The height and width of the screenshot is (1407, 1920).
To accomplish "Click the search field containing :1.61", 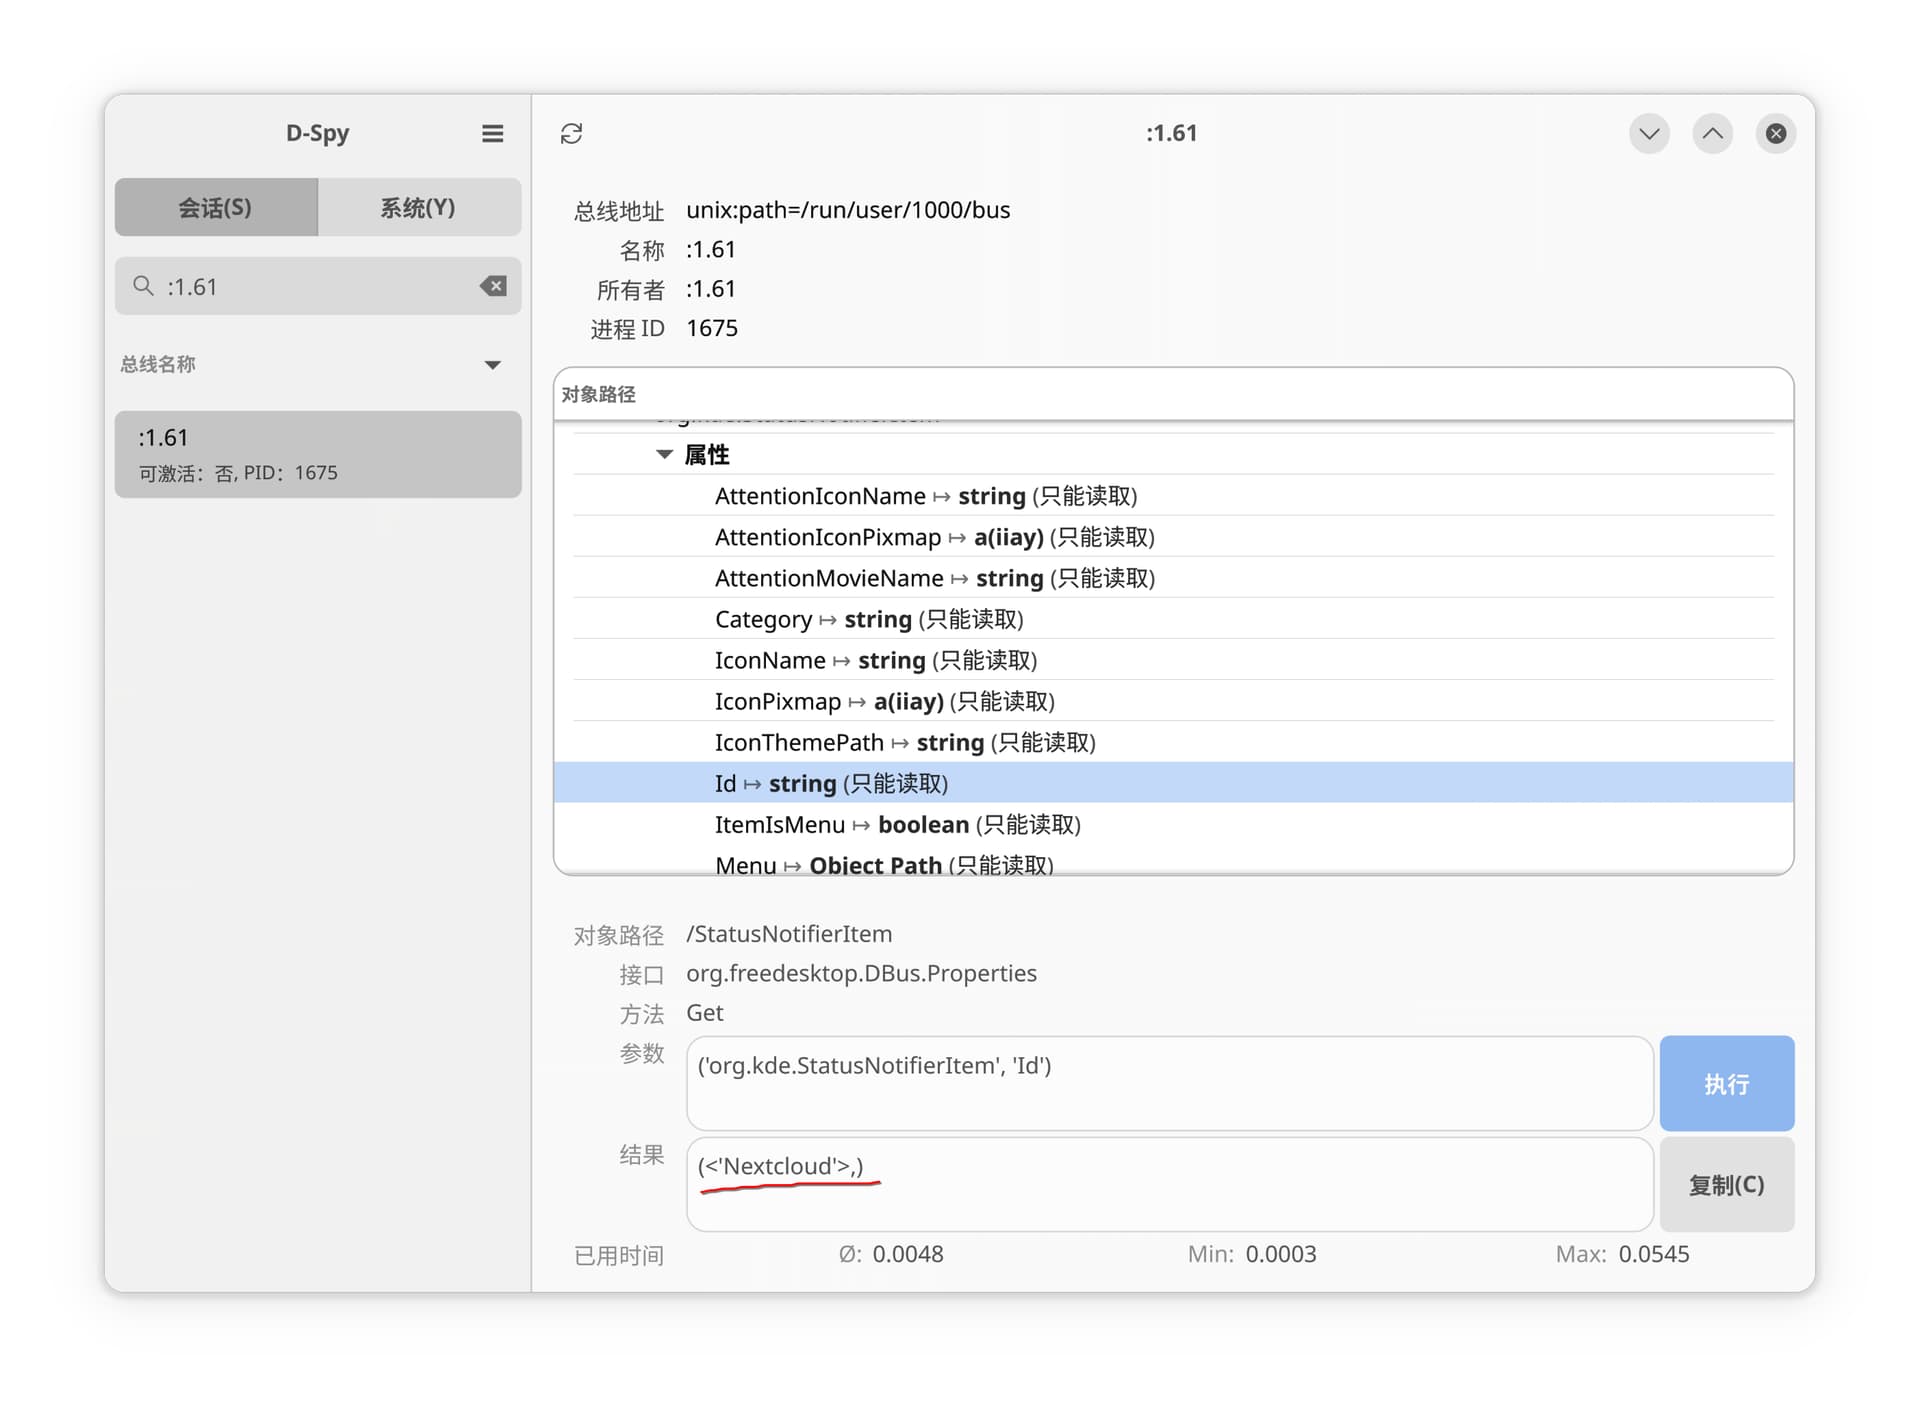I will (x=318, y=286).
